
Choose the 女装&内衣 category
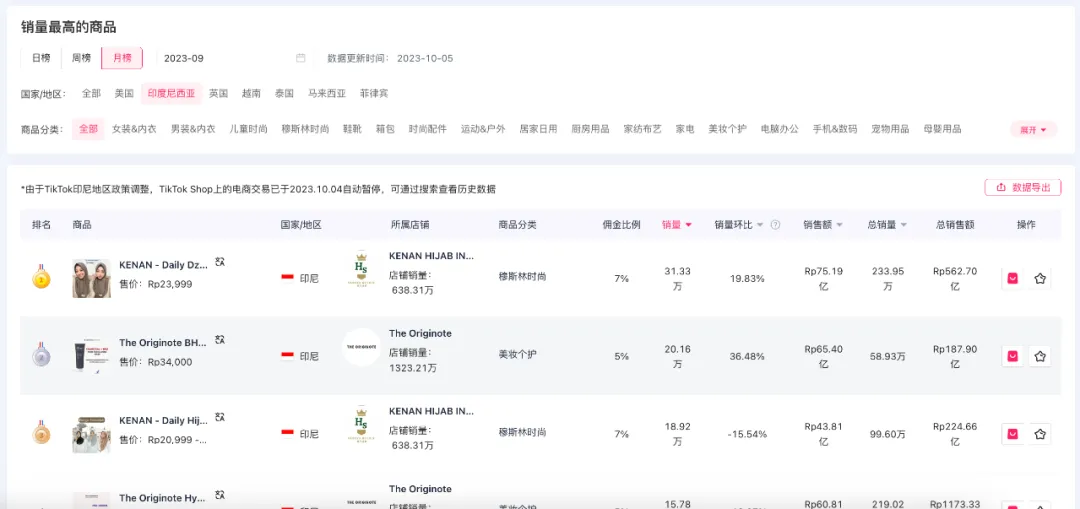tap(134, 129)
